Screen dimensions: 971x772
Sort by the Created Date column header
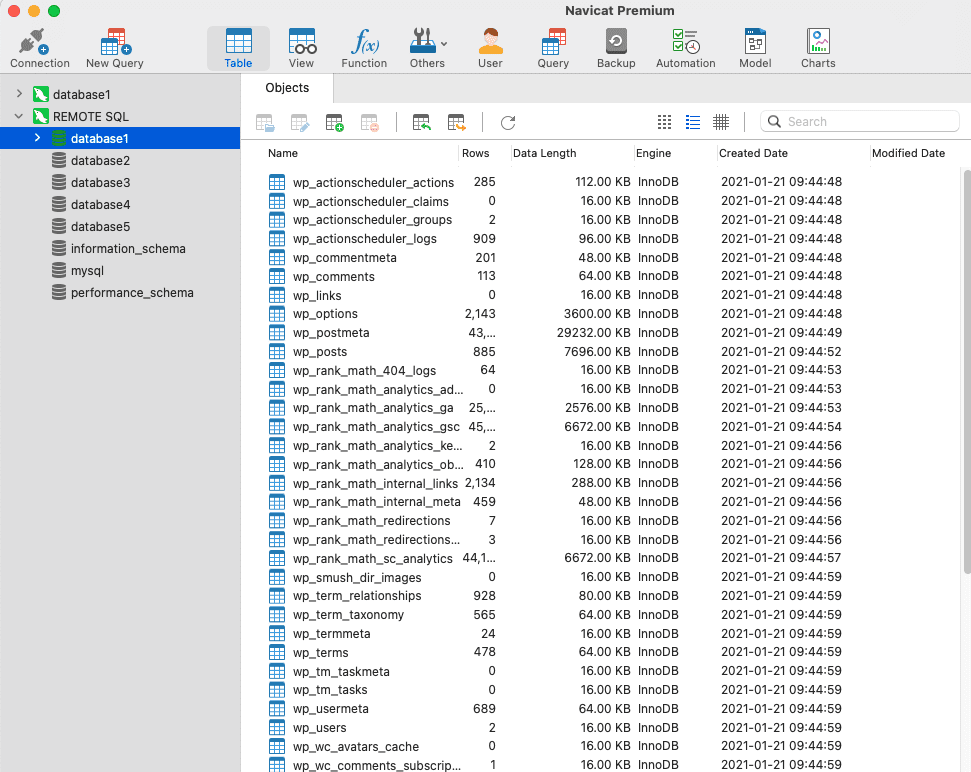(x=753, y=153)
